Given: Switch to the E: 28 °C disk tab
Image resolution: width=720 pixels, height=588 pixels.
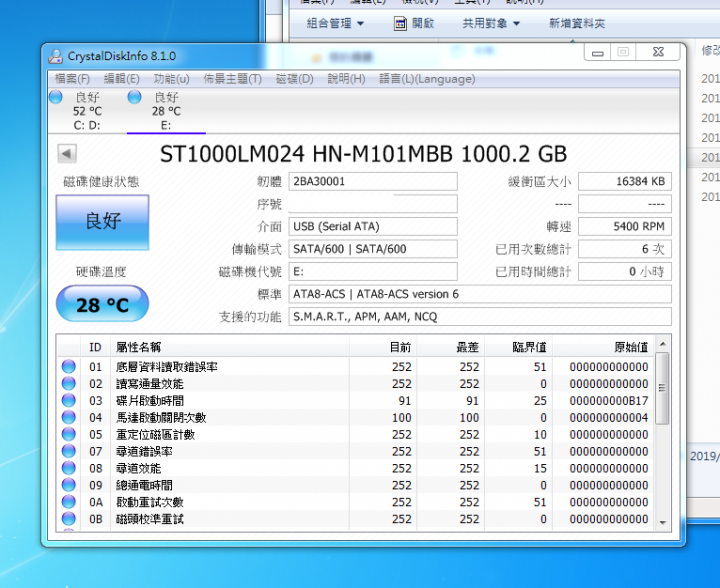Looking at the screenshot, I should click(166, 111).
